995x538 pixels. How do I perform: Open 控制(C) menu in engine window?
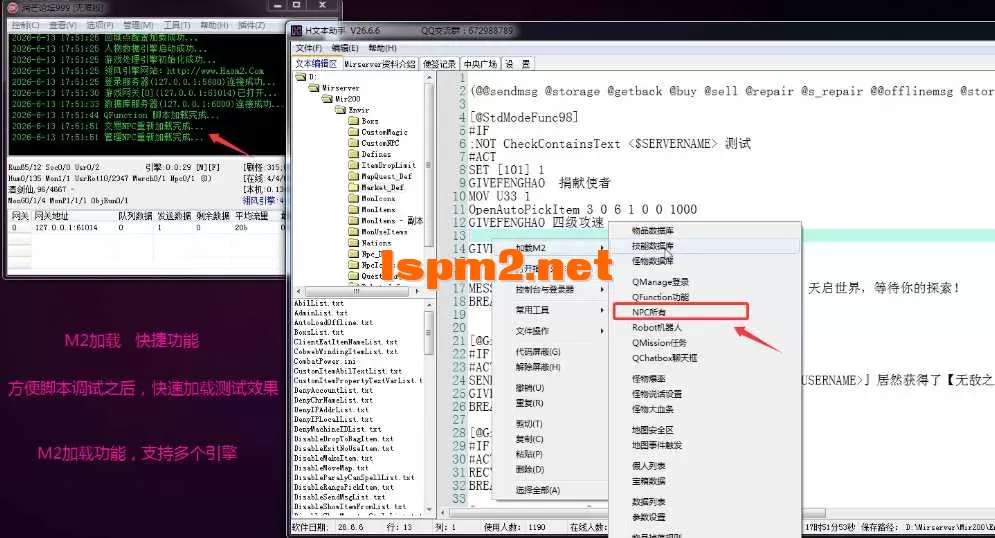(25, 25)
